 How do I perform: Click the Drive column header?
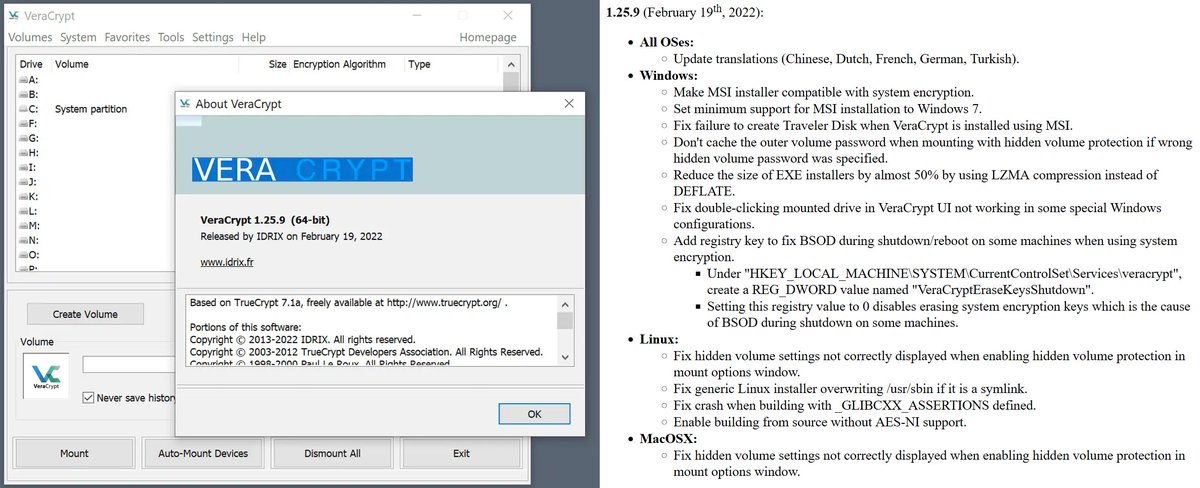[31, 64]
